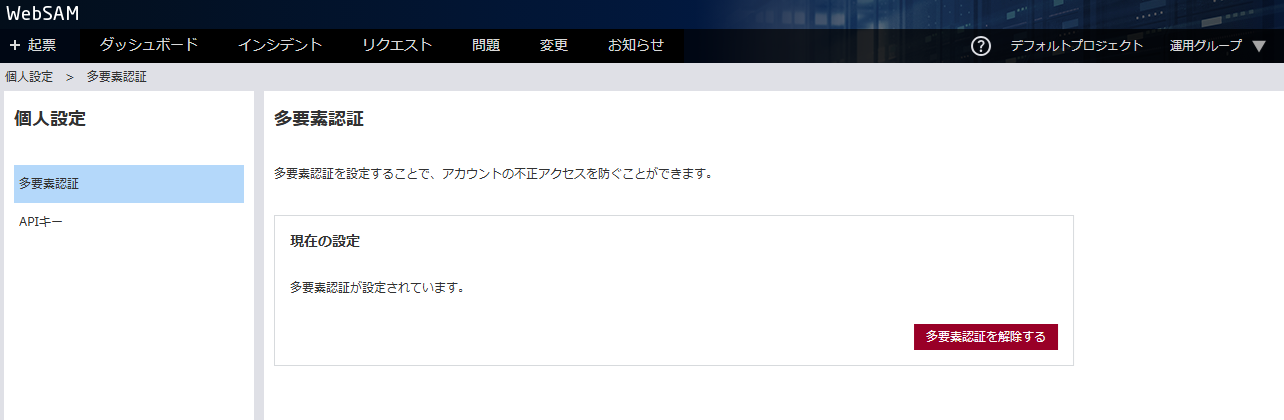Select the 問題 menu item
The image size is (1284, 420).
[x=486, y=45]
